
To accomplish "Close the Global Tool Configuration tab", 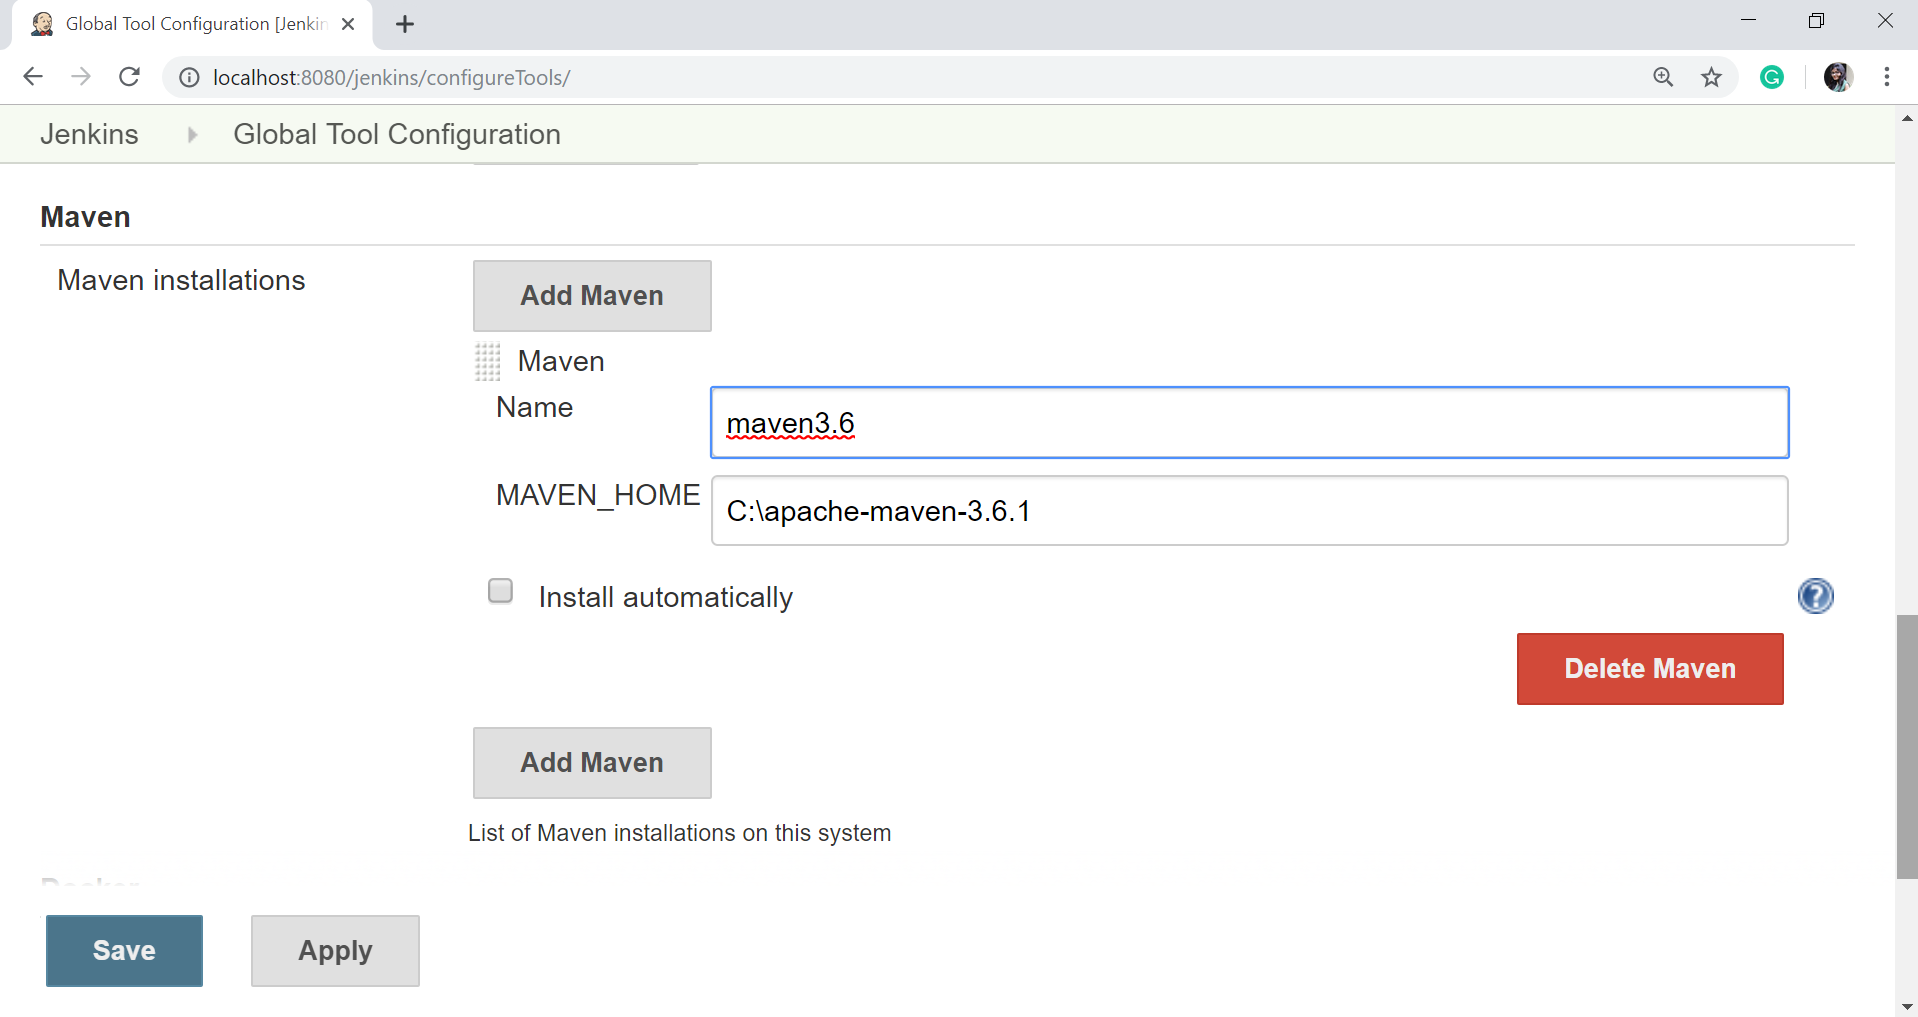I will point(348,24).
